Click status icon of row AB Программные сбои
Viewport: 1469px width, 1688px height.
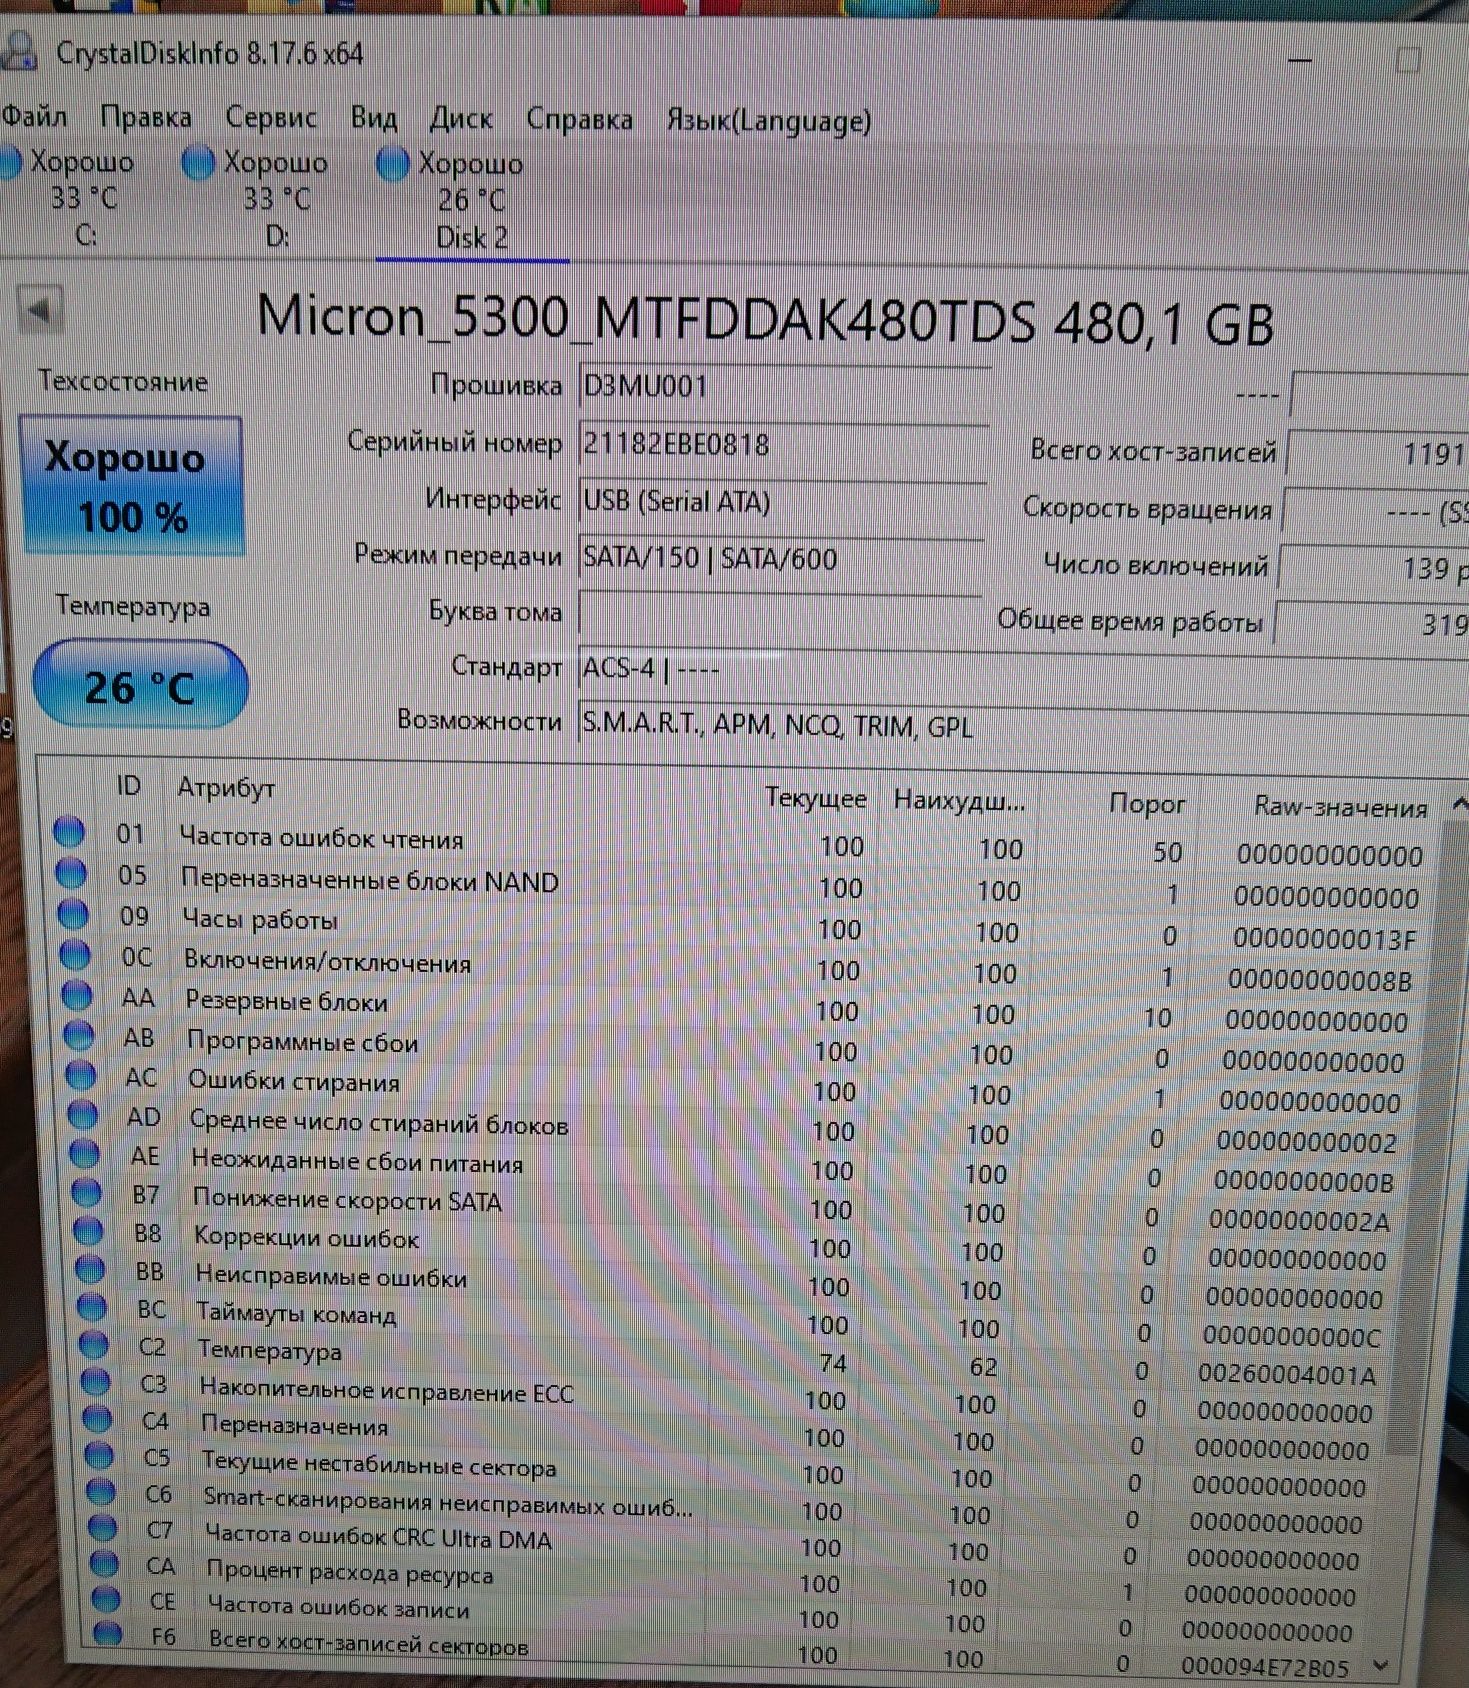(x=79, y=1035)
